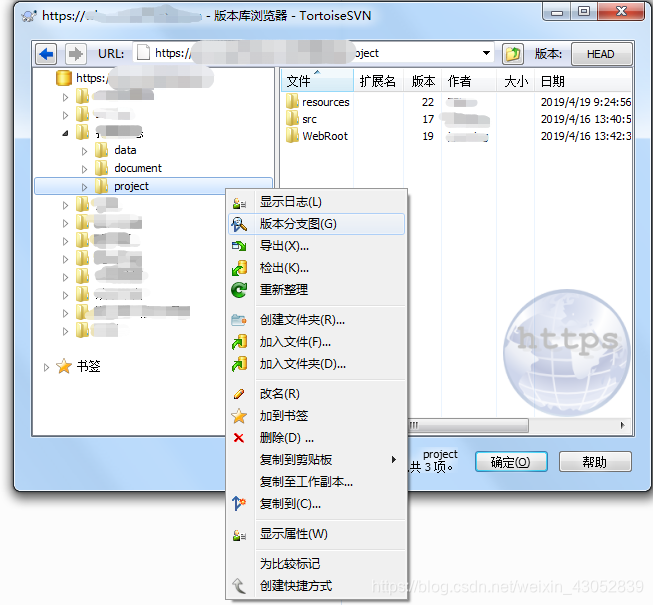
Task: Expand the project folder node
Action: pos(85,187)
